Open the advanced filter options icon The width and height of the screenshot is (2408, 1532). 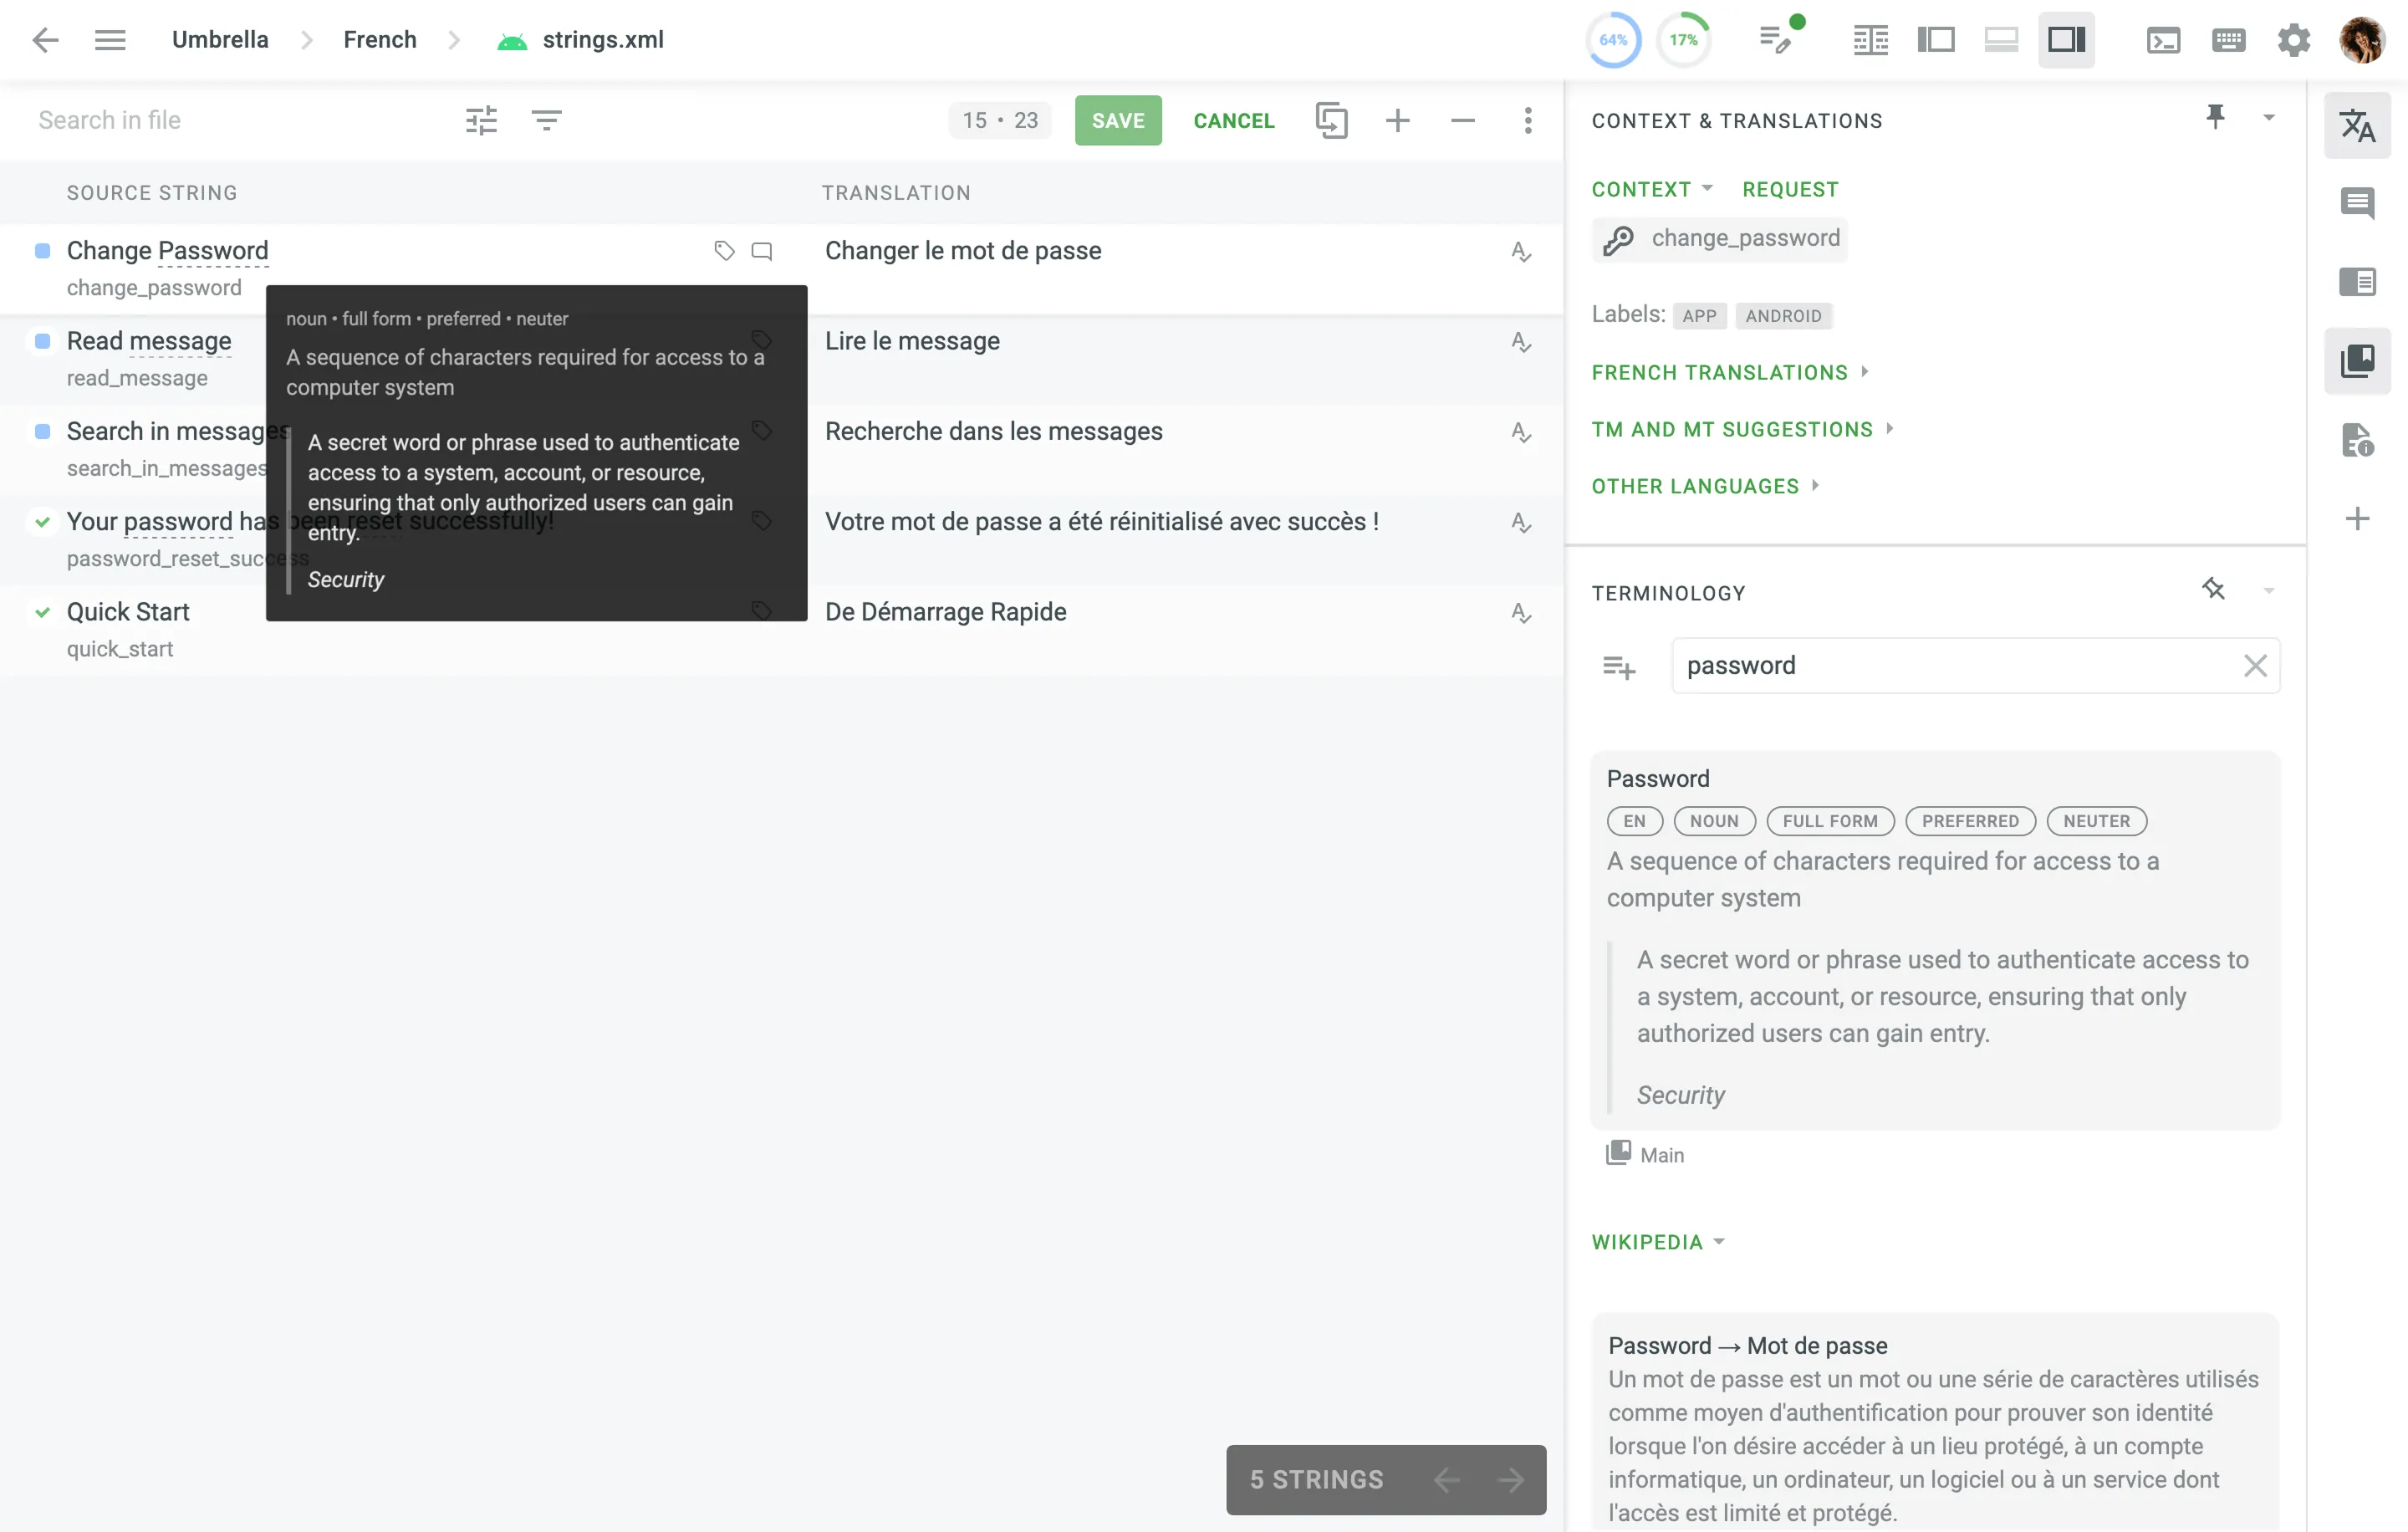(481, 120)
